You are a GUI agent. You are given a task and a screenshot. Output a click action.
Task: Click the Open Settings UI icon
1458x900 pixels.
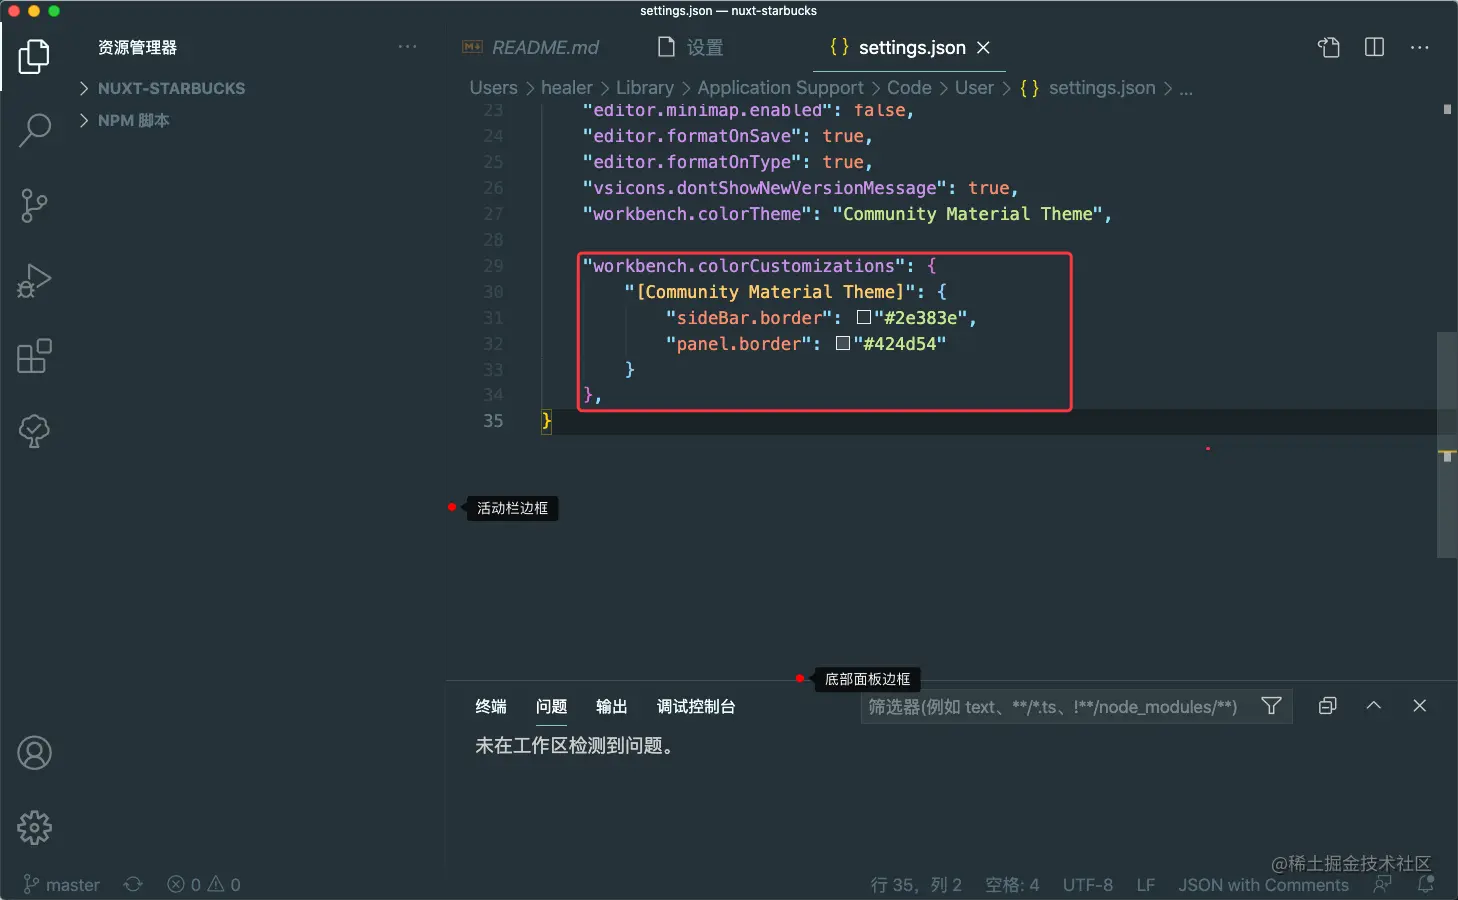click(x=1329, y=47)
